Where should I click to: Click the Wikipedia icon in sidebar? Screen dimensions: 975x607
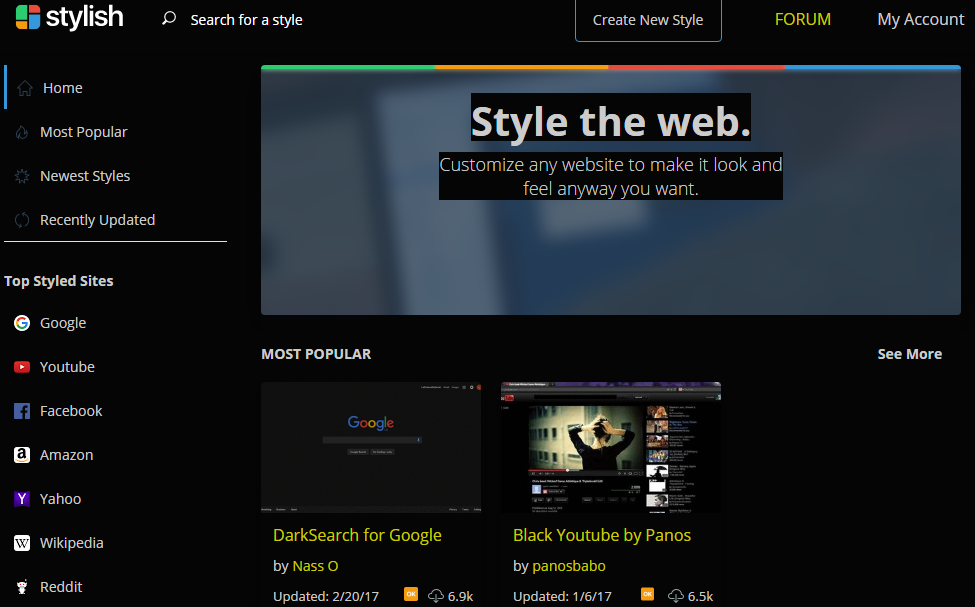click(22, 543)
